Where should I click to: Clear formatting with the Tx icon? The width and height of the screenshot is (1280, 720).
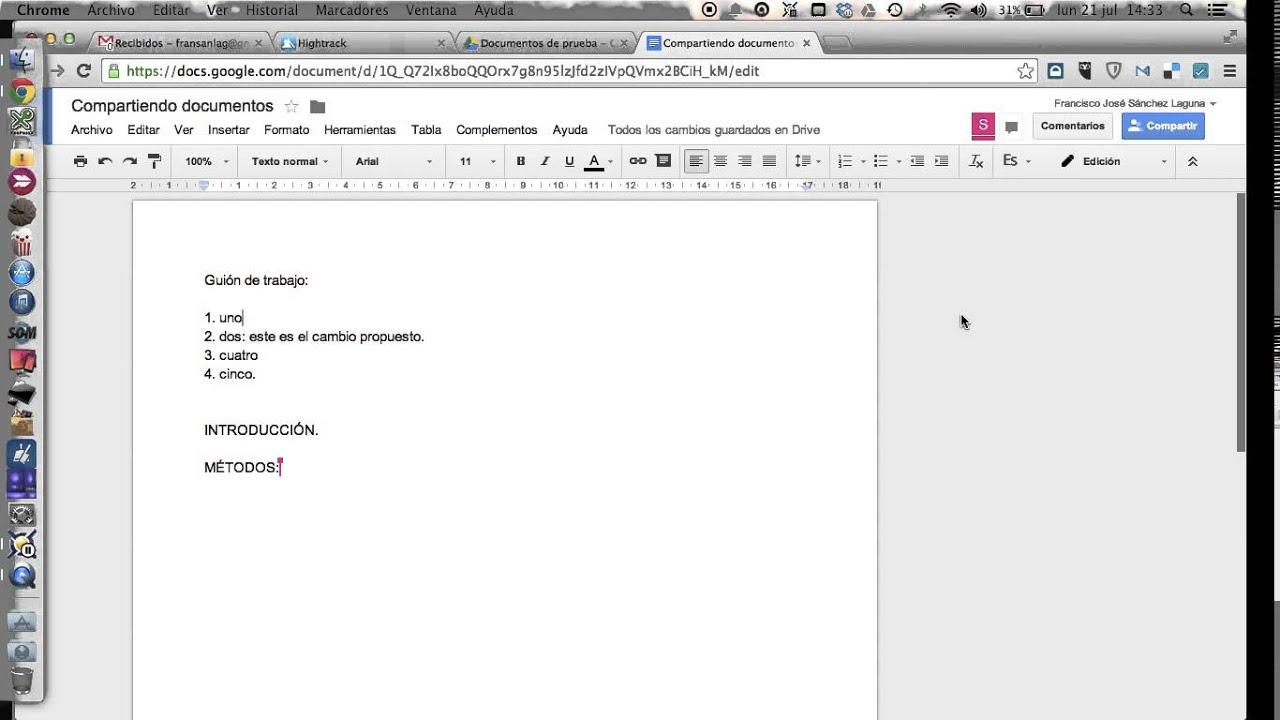pos(976,160)
